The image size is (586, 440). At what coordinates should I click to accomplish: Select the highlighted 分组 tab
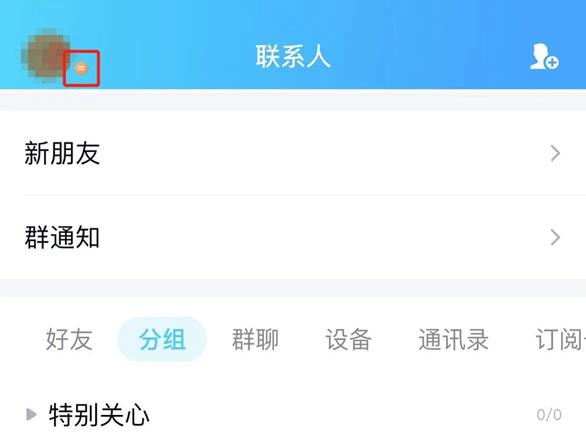[162, 339]
